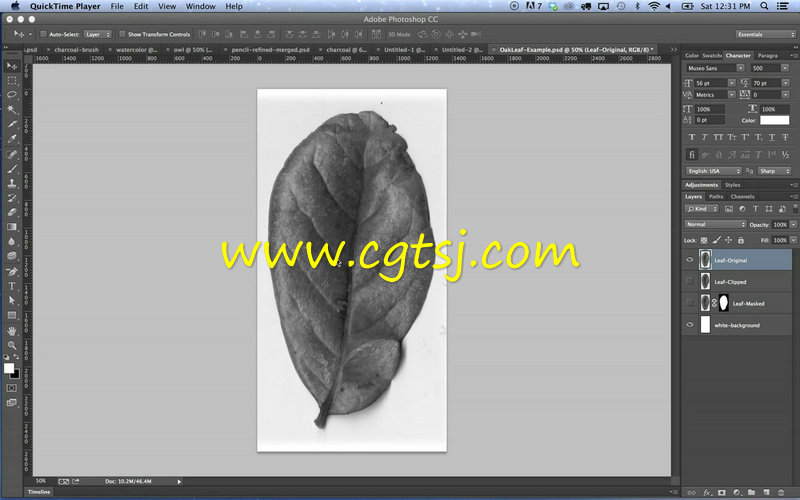Screen dimensions: 800x500
Task: Switch to charcoal-brush document tab
Action: pyautogui.click(x=77, y=49)
